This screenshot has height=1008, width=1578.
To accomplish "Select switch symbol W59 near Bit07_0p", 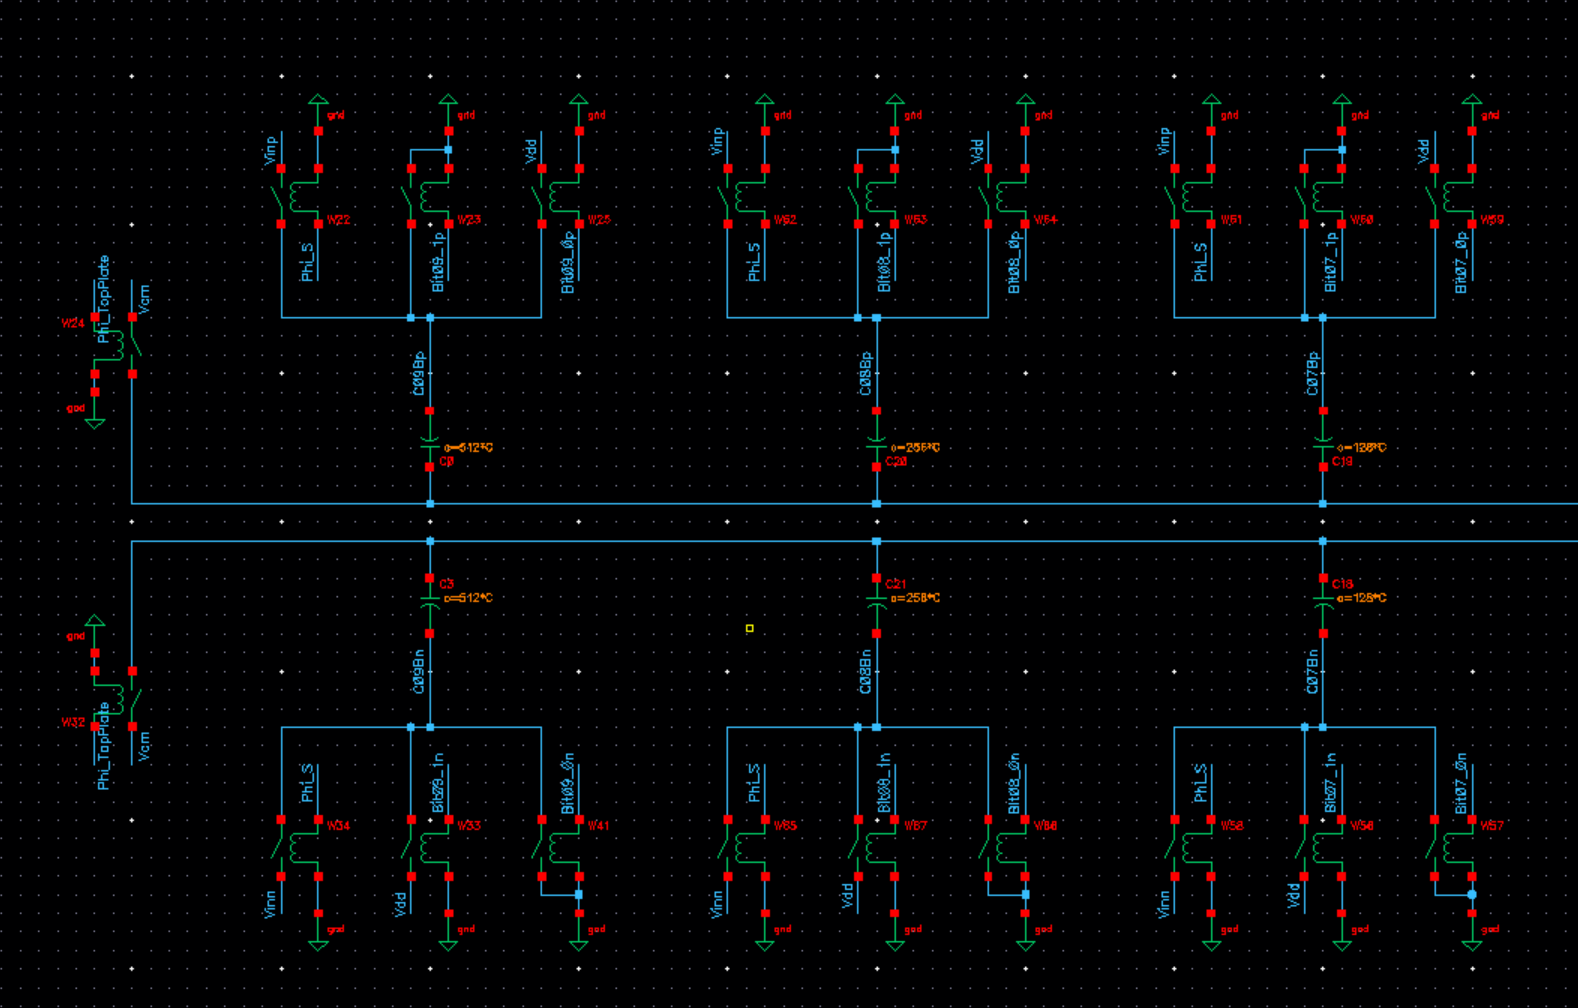I will pos(1454,196).
